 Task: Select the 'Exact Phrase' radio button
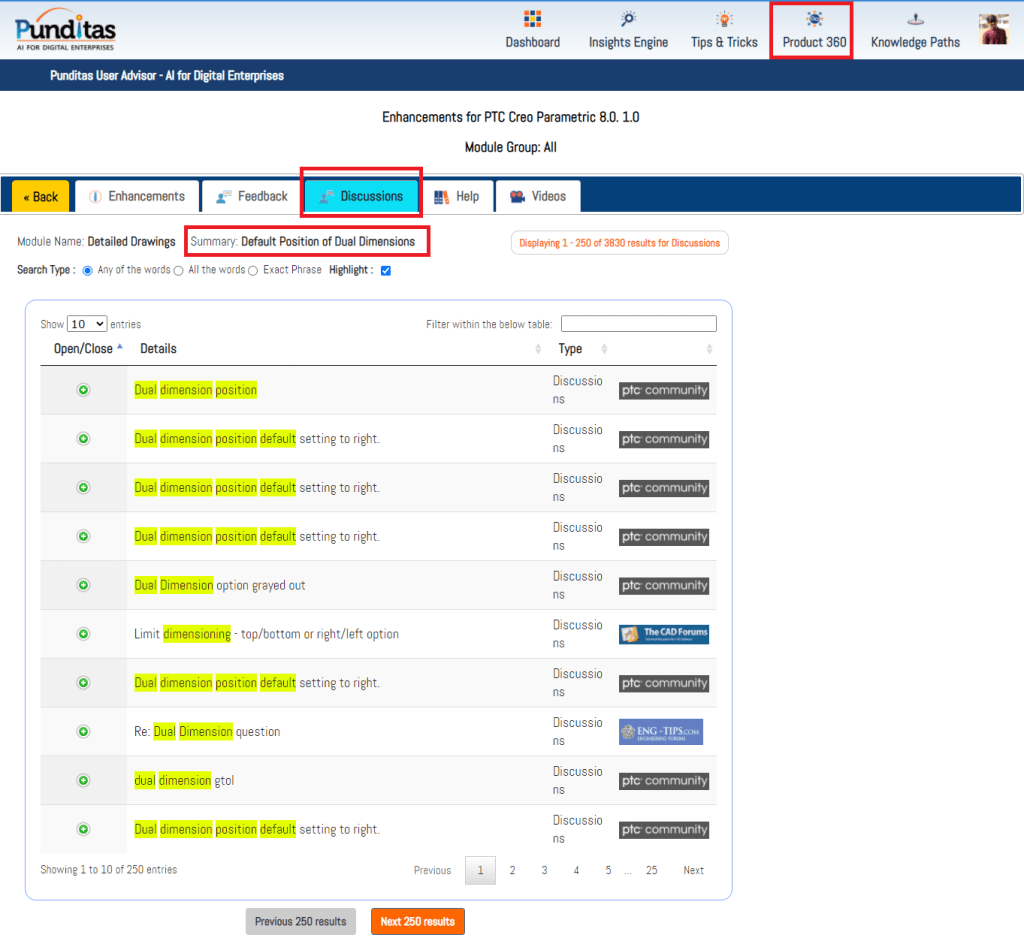point(253,271)
